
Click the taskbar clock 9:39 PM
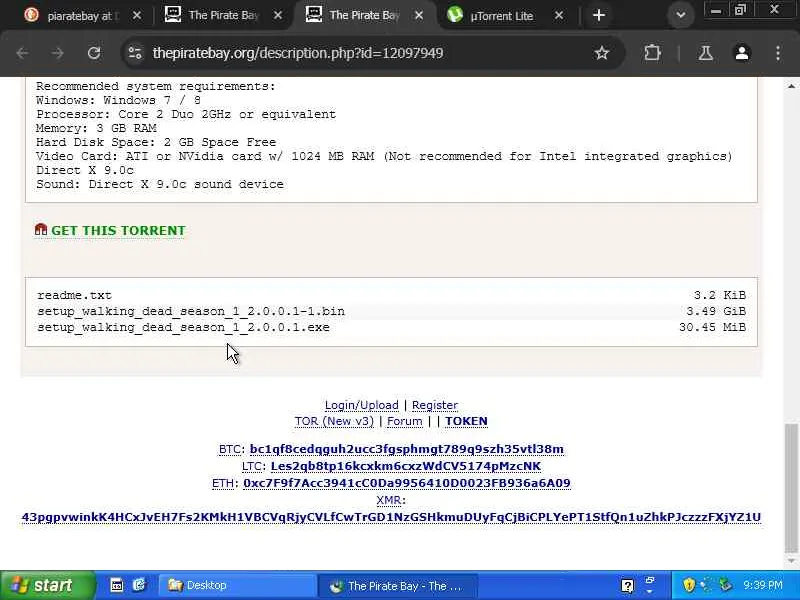click(763, 585)
